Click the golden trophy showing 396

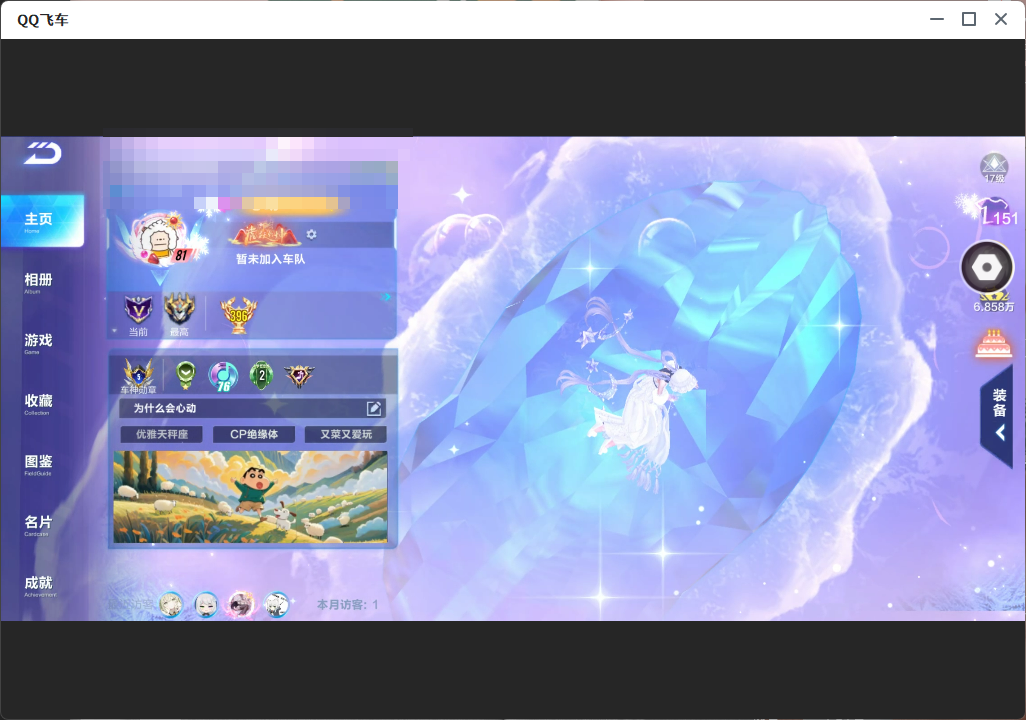click(239, 315)
